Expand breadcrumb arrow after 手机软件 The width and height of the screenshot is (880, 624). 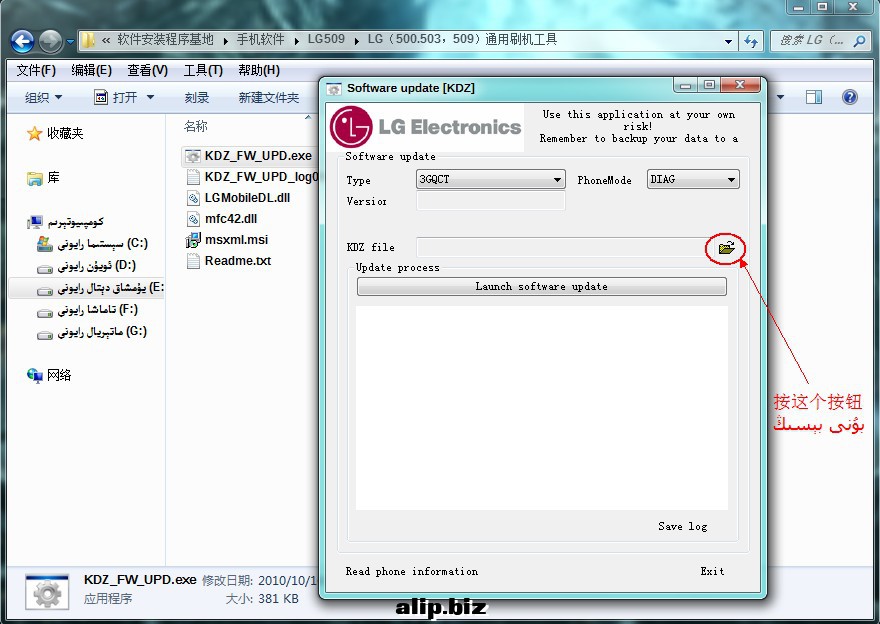coord(296,40)
